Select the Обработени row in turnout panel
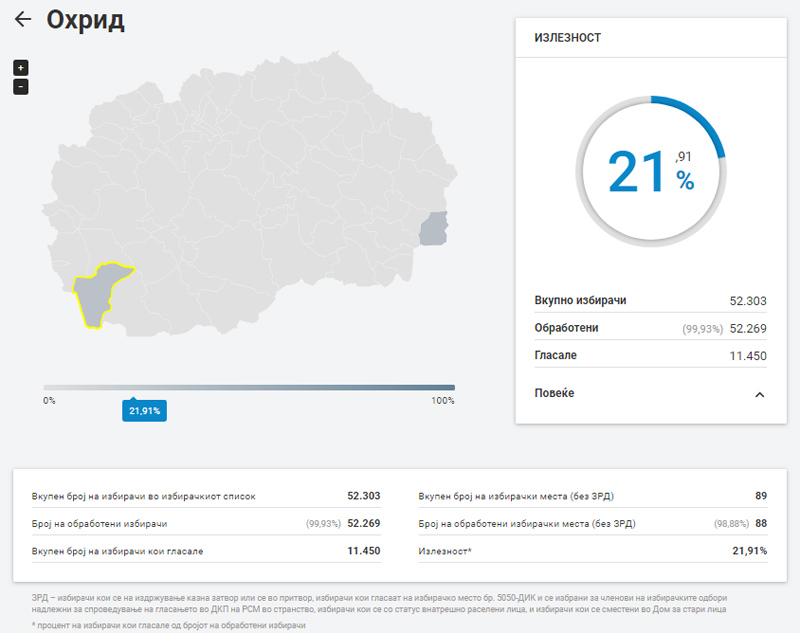The image size is (800, 633). pos(650,328)
